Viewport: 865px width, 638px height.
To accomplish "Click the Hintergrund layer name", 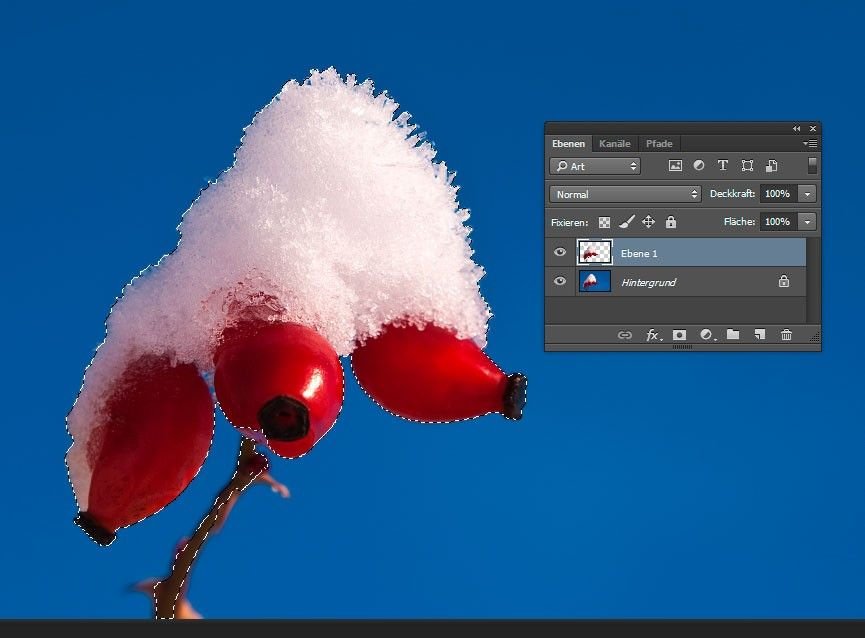I will [x=649, y=282].
